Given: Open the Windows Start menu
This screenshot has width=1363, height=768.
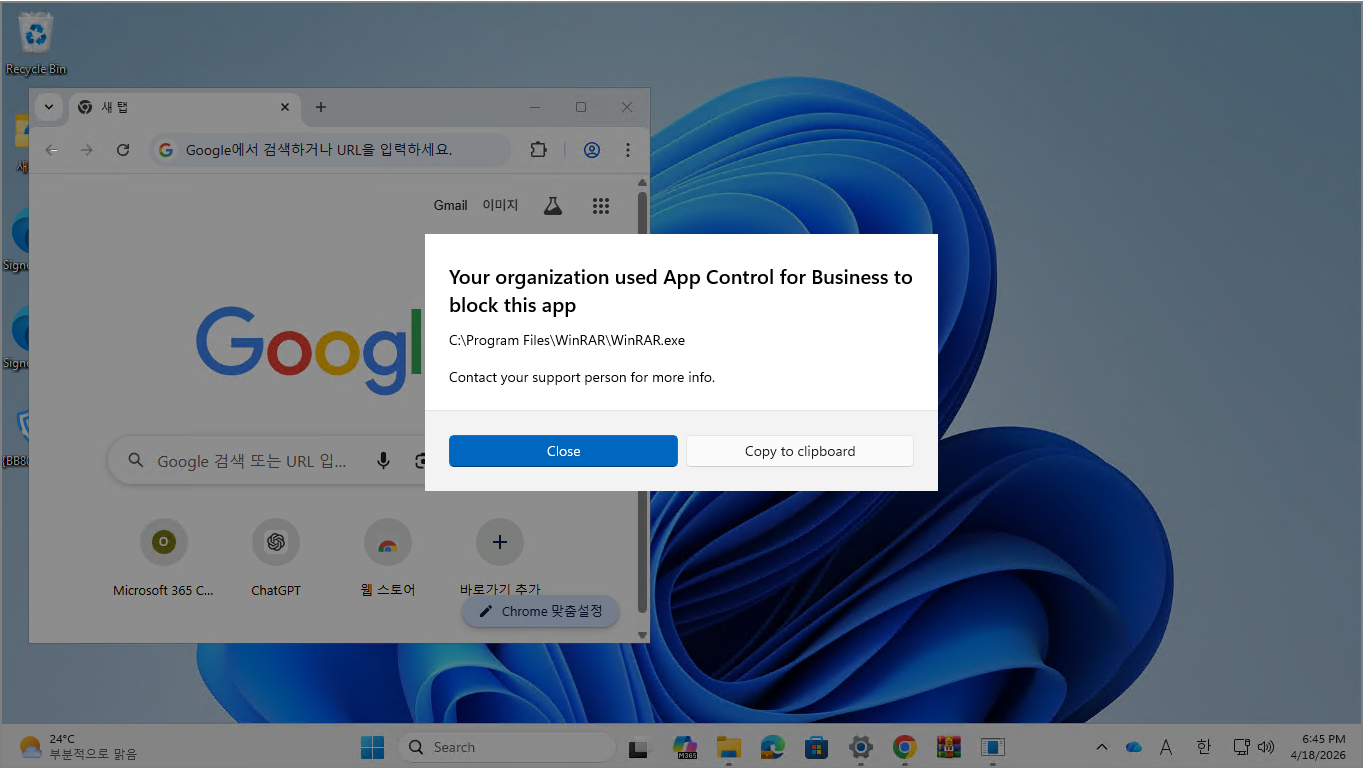Looking at the screenshot, I should click(372, 747).
